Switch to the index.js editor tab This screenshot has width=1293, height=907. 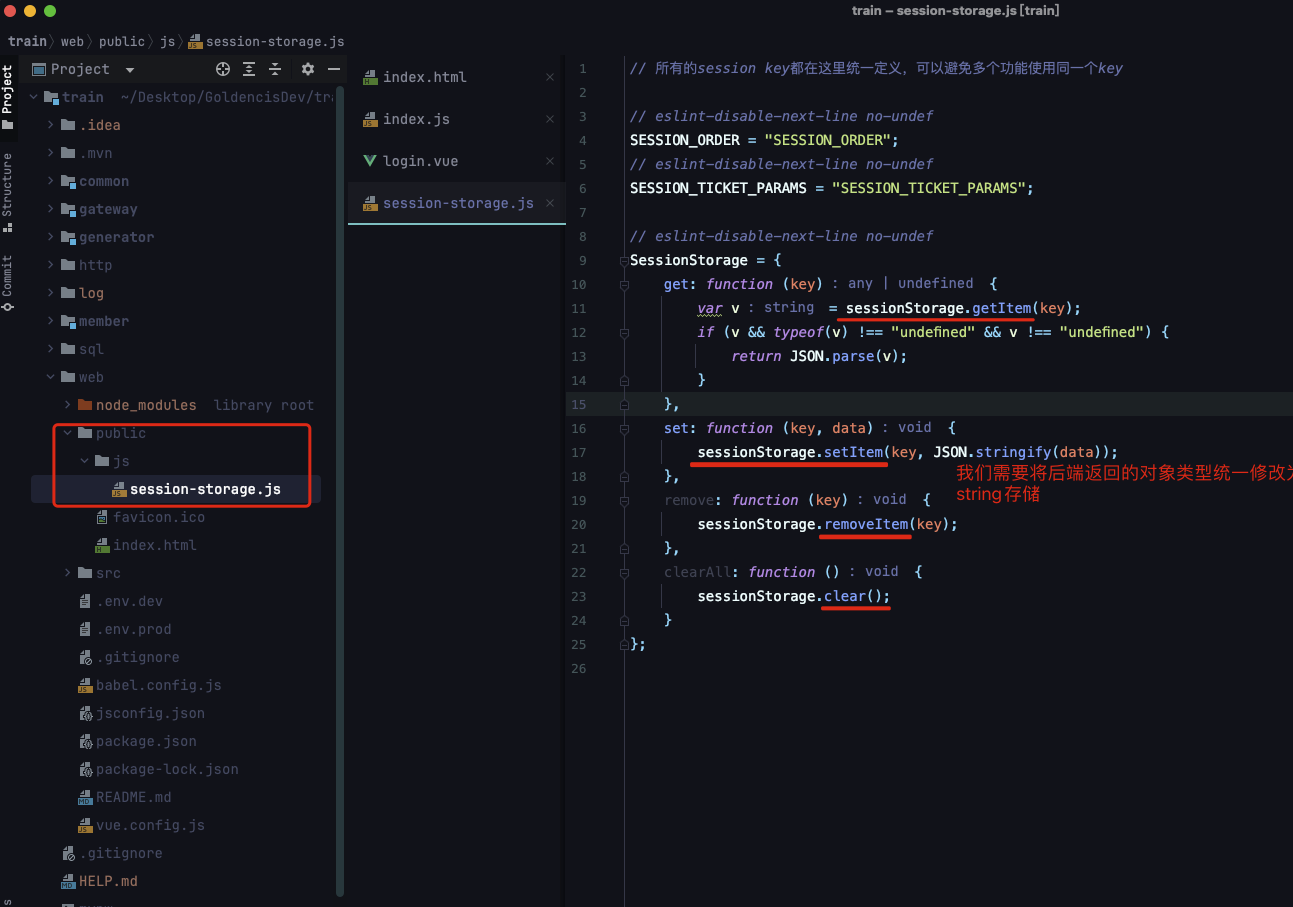click(457, 119)
